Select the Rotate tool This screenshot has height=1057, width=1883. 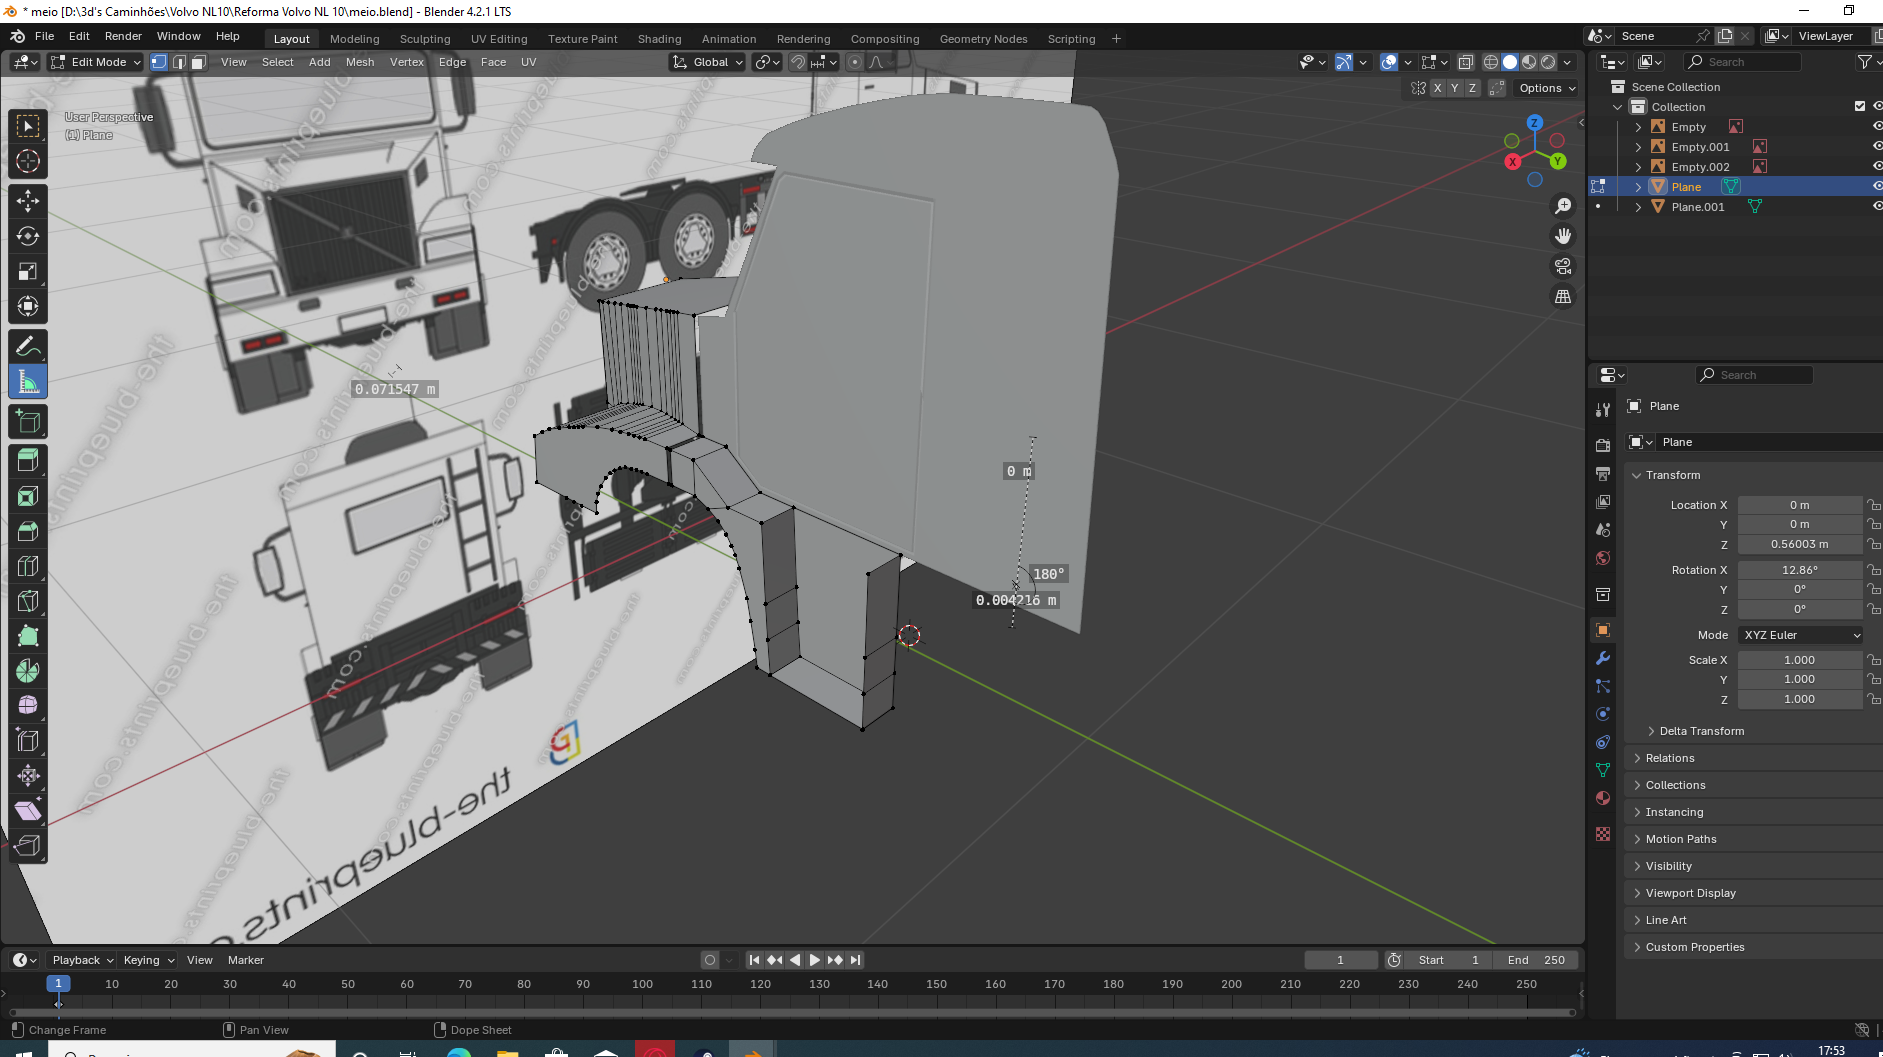point(28,236)
